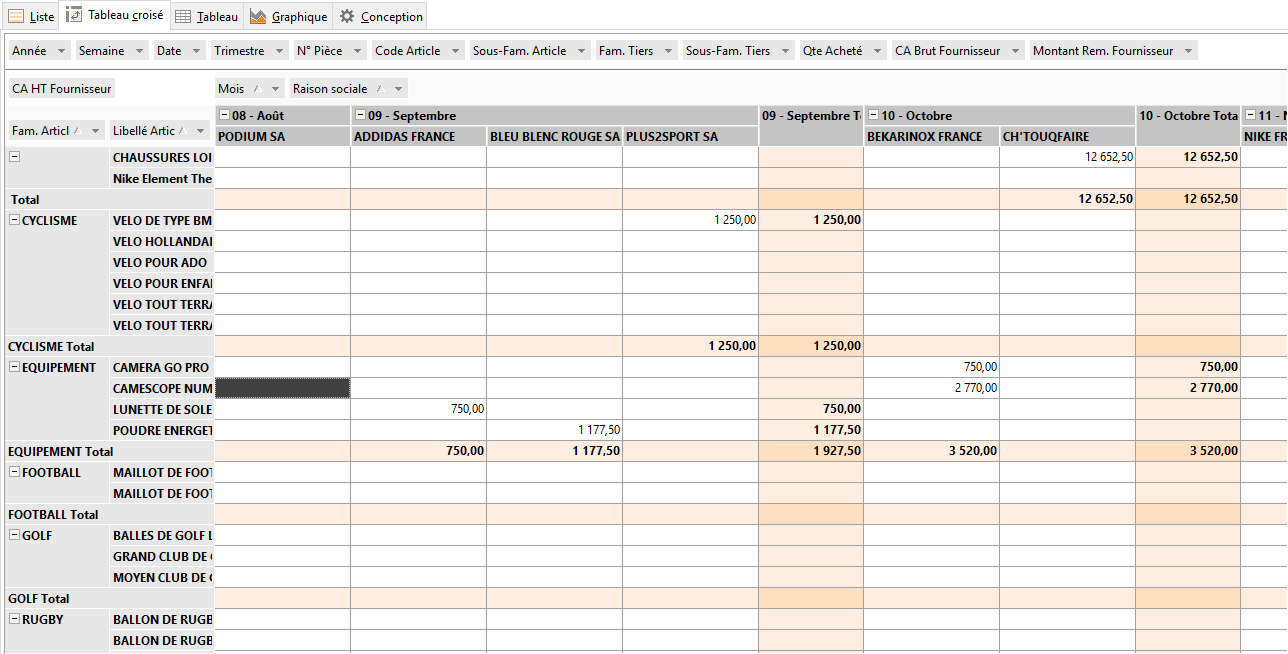Viewport: 1288px width, 654px height.
Task: Open the Sous-Fam. Tiers filter dropdown
Action: click(x=785, y=51)
